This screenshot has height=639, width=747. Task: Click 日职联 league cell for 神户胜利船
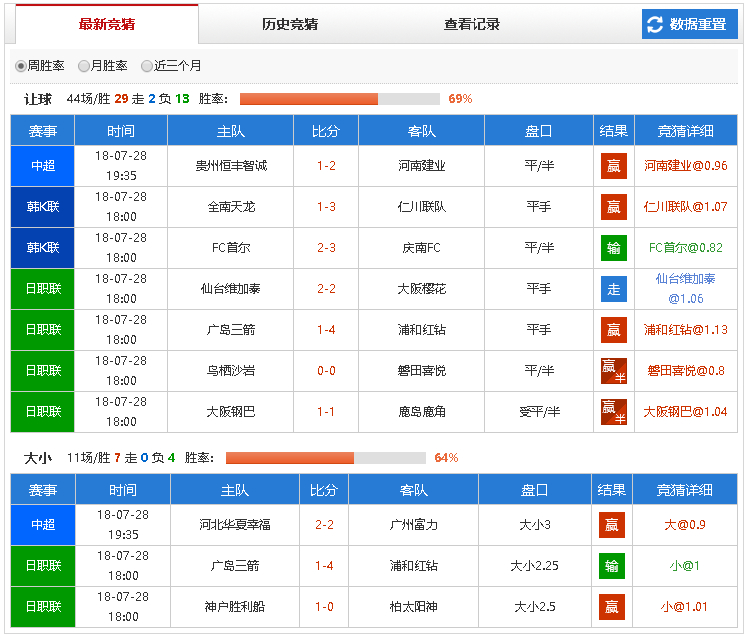43,607
